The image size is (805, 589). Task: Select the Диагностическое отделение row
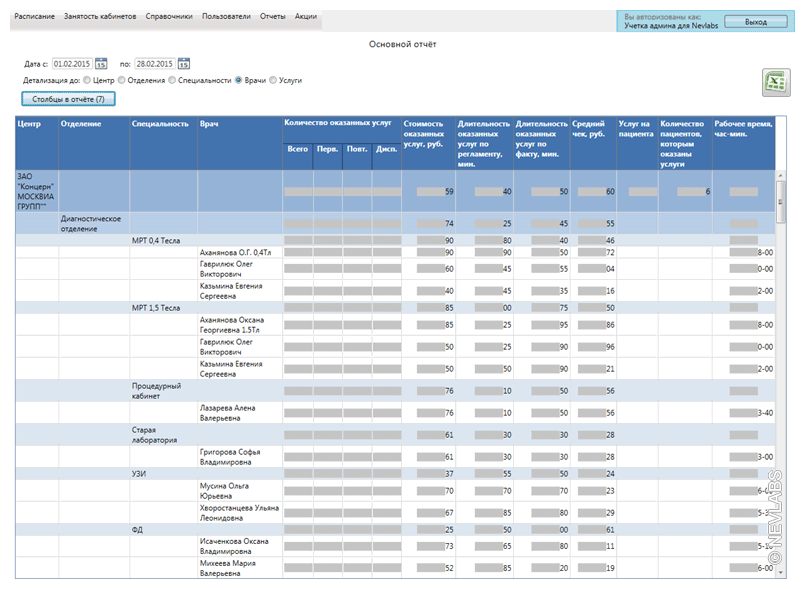pos(90,223)
